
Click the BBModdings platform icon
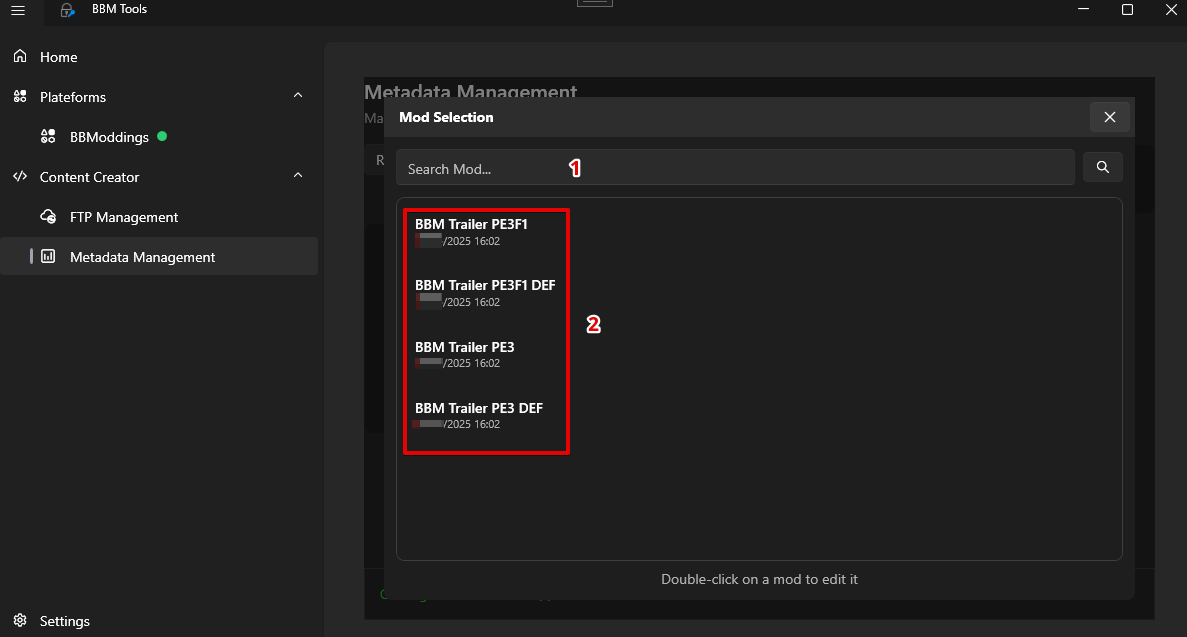[48, 137]
